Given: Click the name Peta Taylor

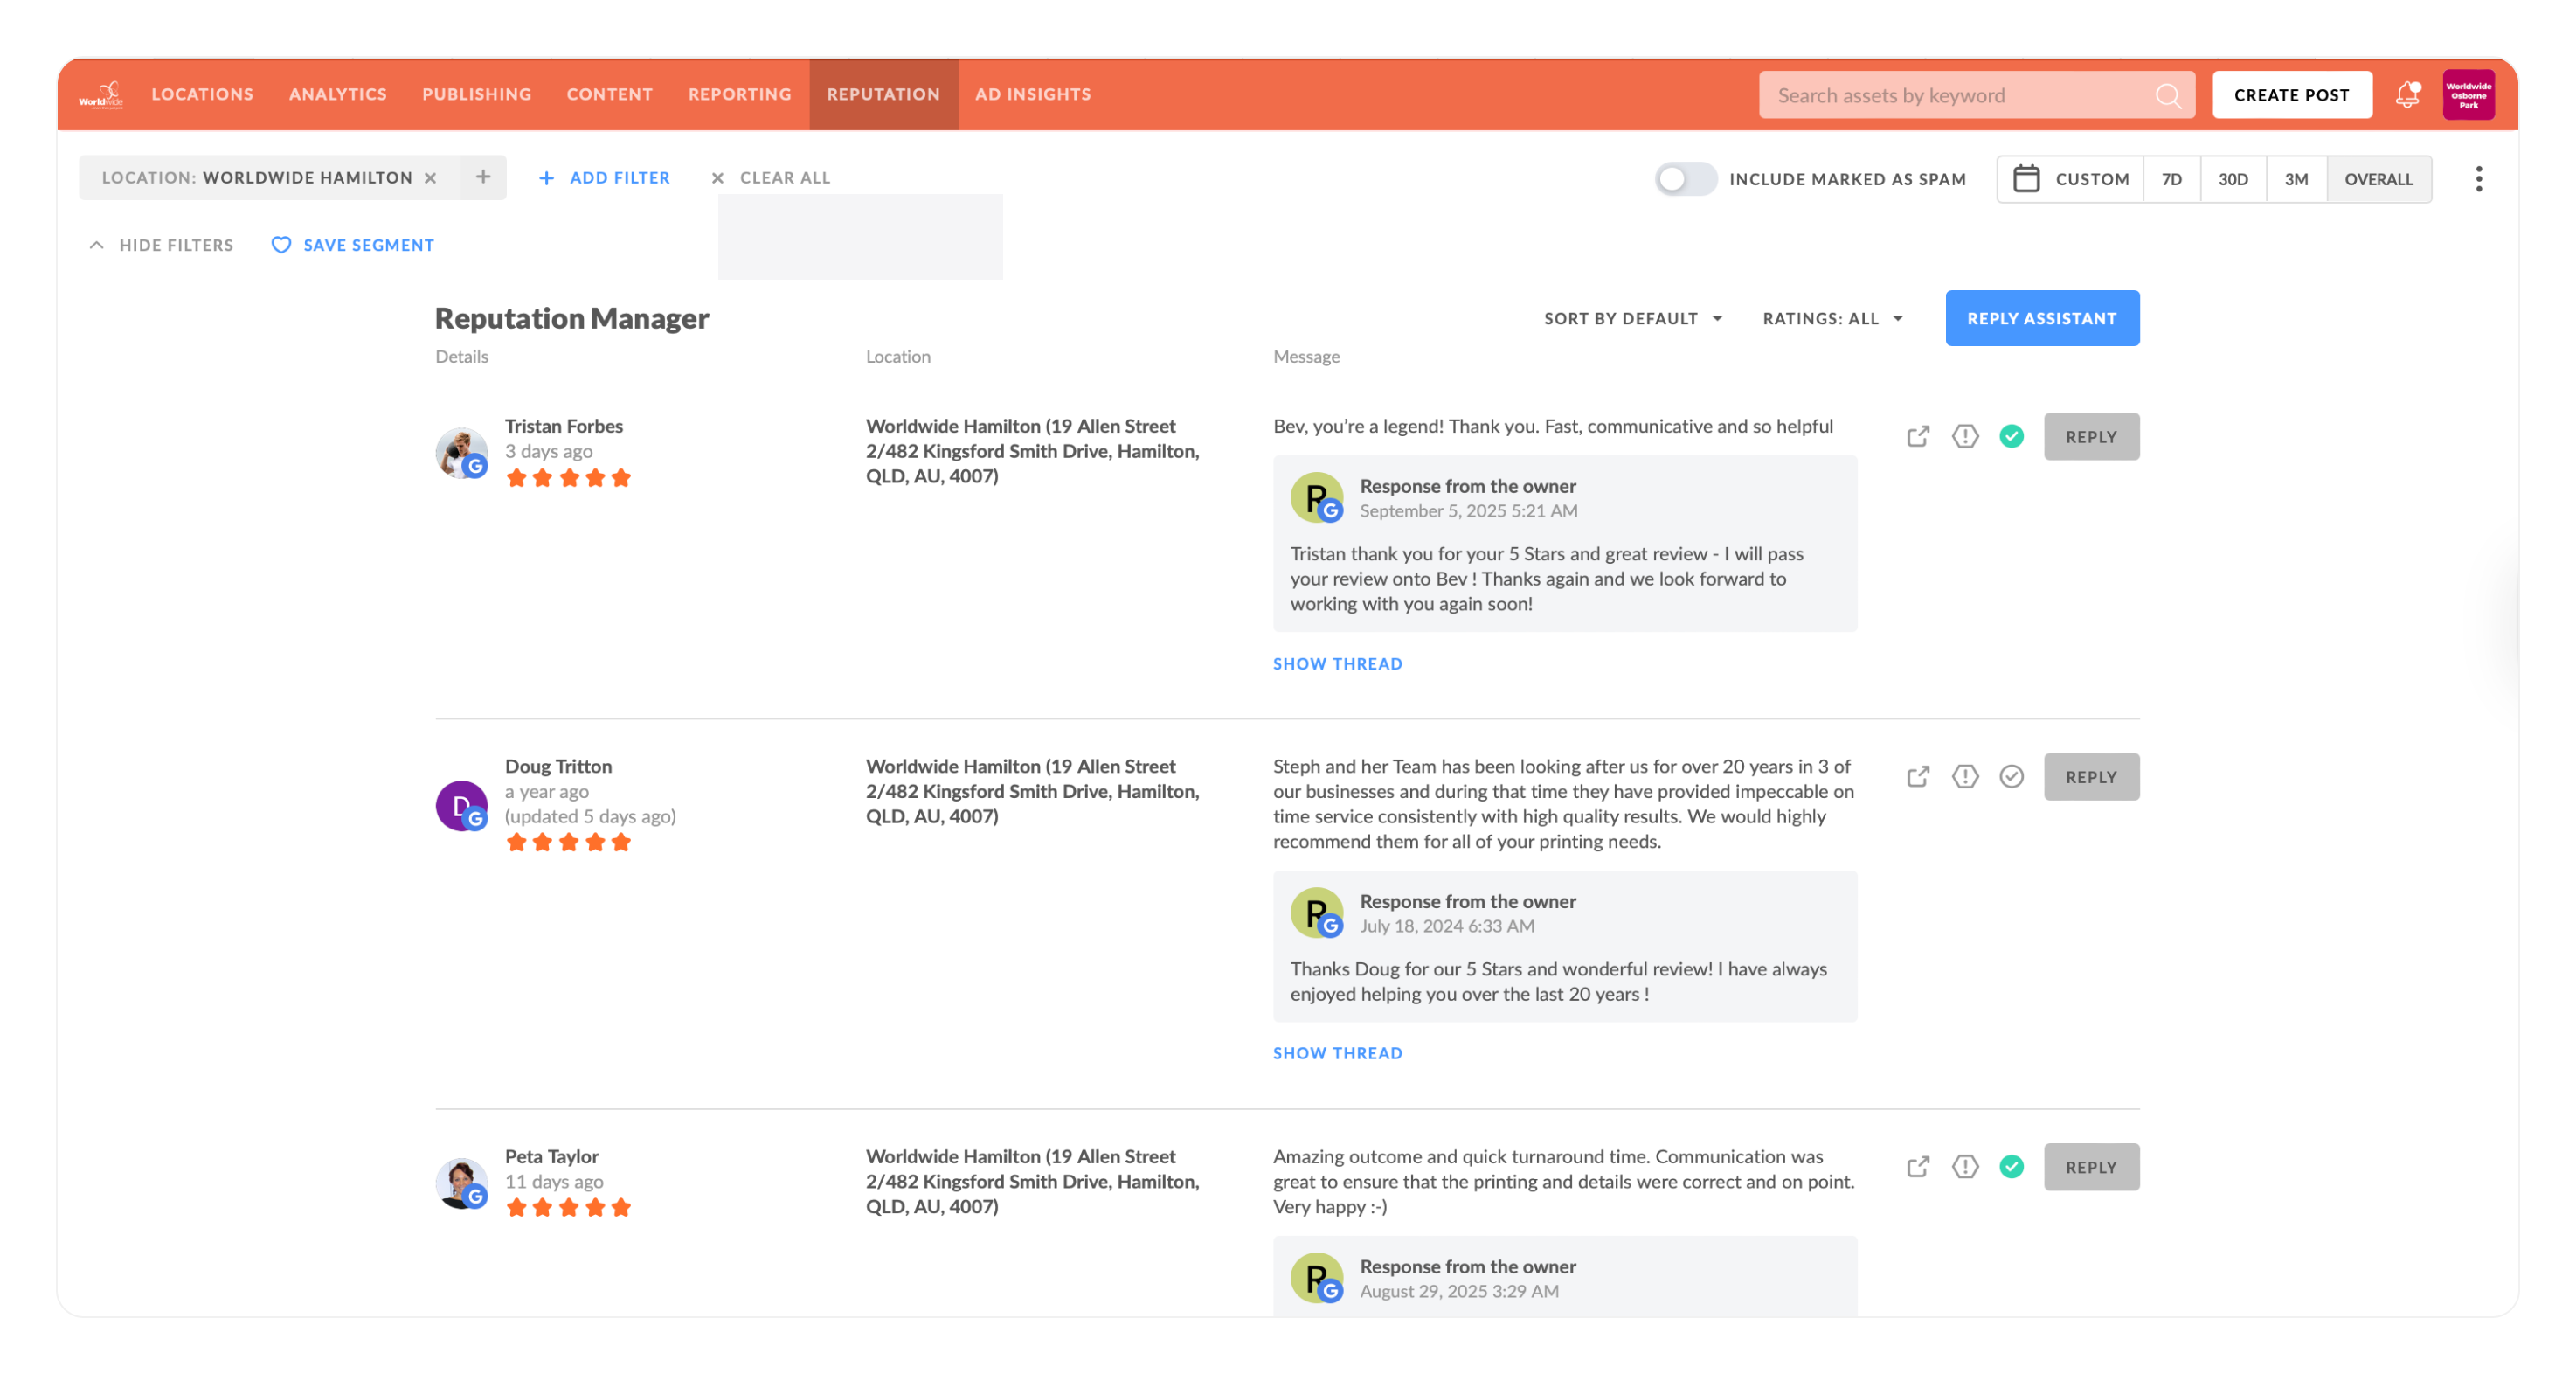Looking at the screenshot, I should coord(551,1156).
